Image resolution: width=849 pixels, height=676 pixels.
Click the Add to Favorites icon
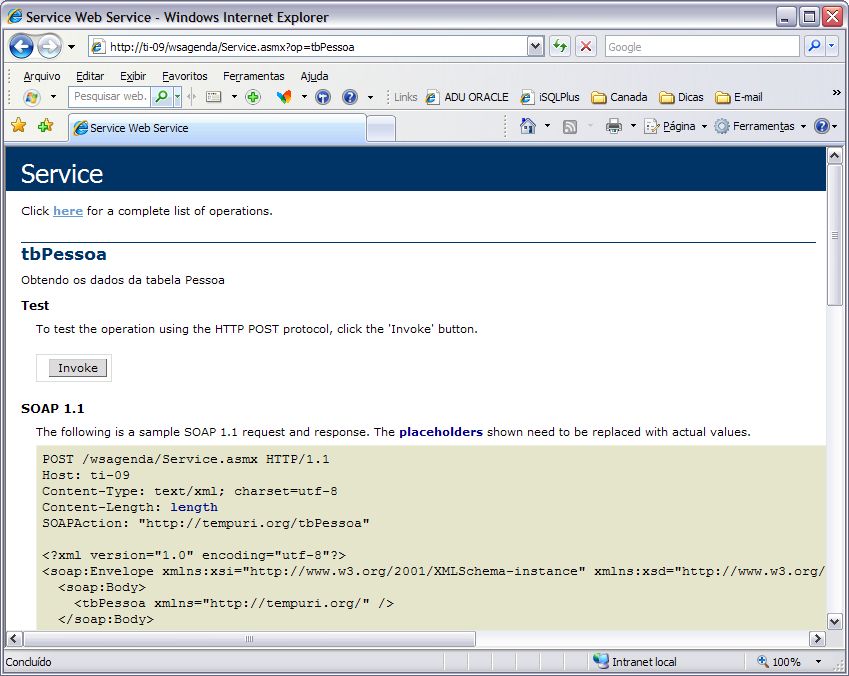pyautogui.click(x=45, y=126)
